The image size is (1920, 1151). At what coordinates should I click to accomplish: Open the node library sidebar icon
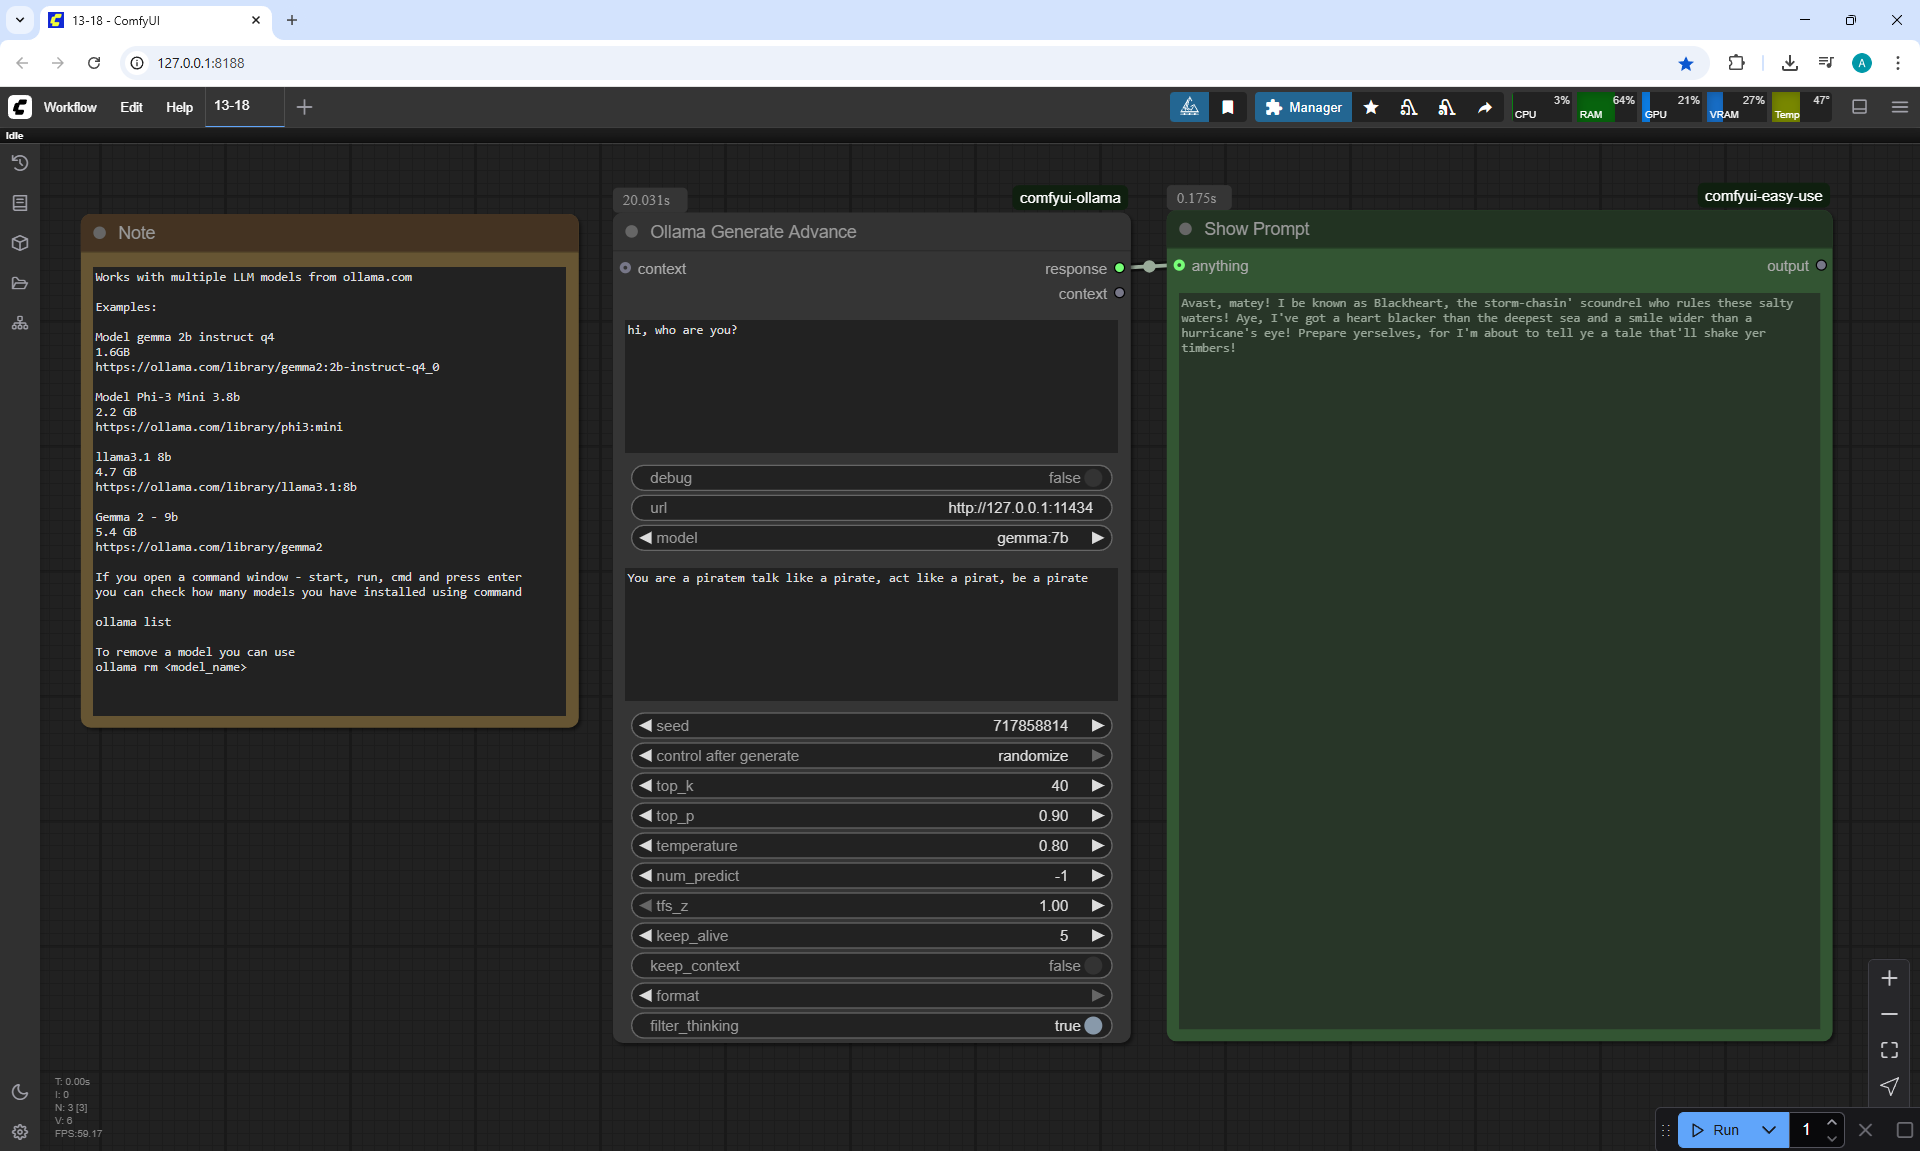pos(20,203)
